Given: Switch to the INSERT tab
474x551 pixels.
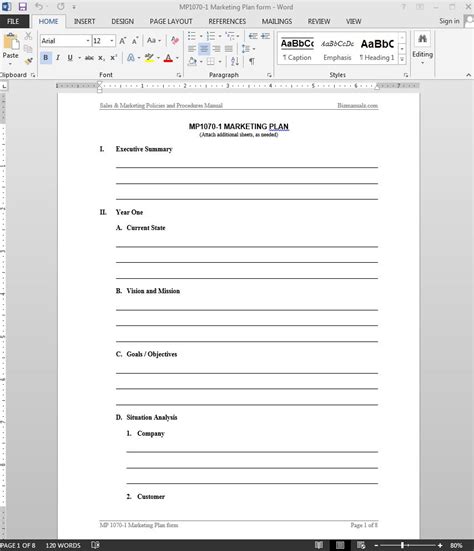Looking at the screenshot, I should pos(84,21).
